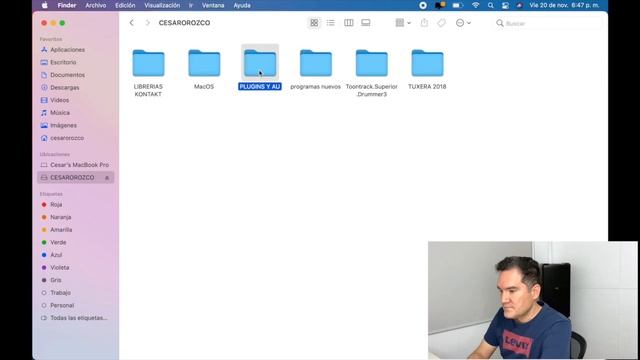
Task: Click the Edit Tags toolbar icon
Action: tap(441, 23)
